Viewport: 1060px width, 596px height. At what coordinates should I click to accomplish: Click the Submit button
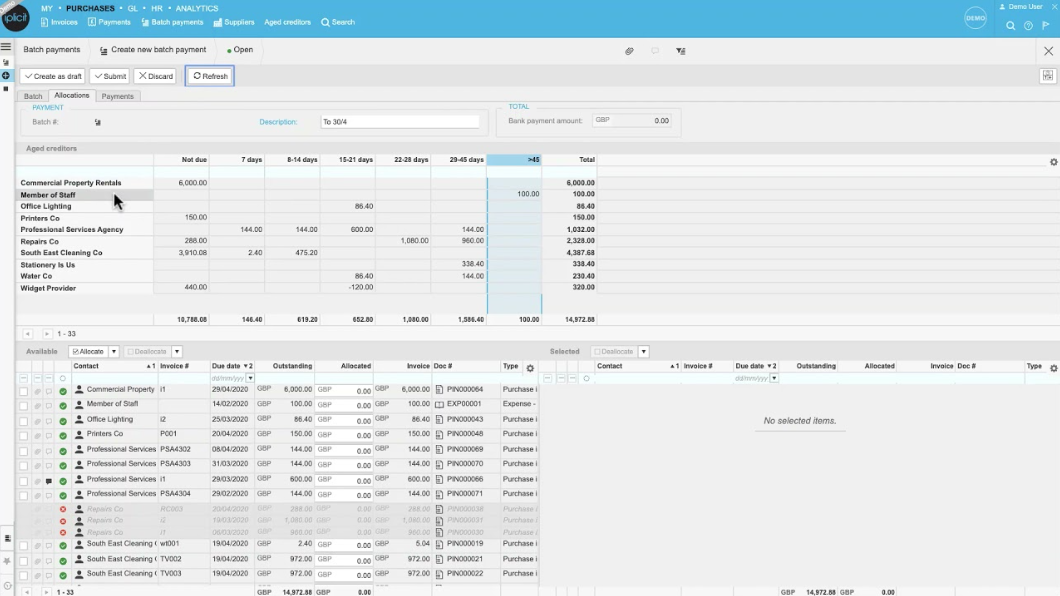point(109,74)
